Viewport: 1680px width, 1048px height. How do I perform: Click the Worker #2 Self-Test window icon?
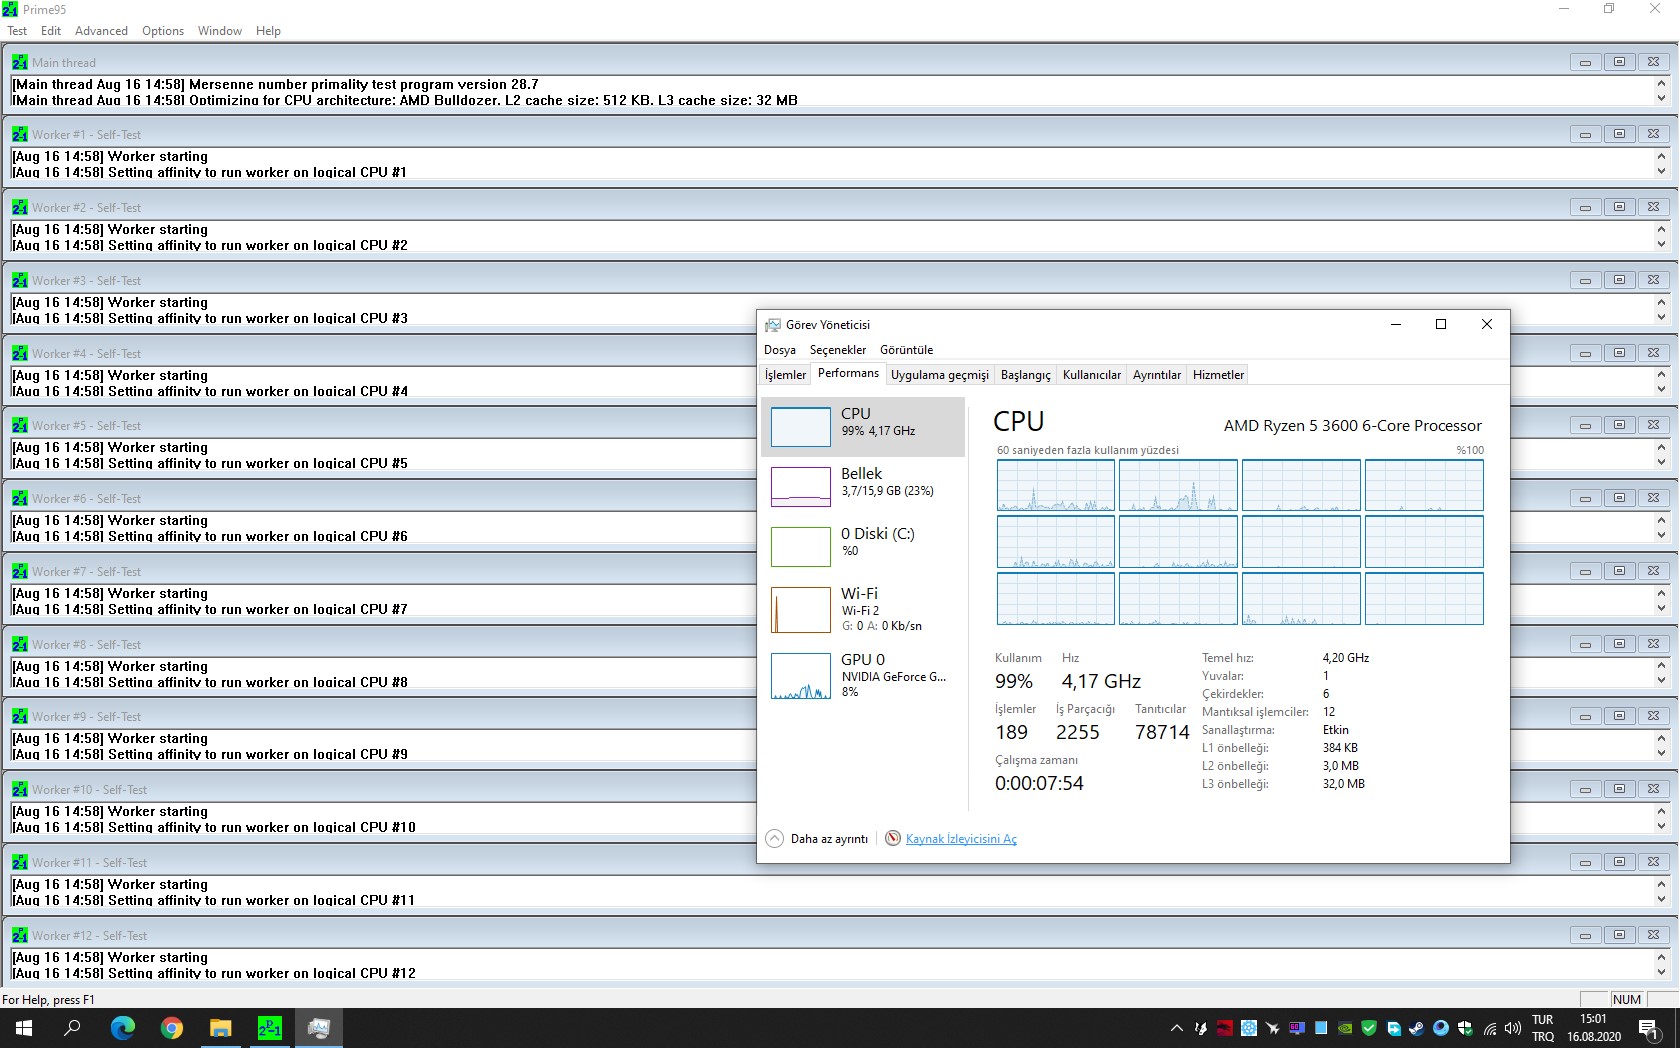pyautogui.click(x=20, y=207)
